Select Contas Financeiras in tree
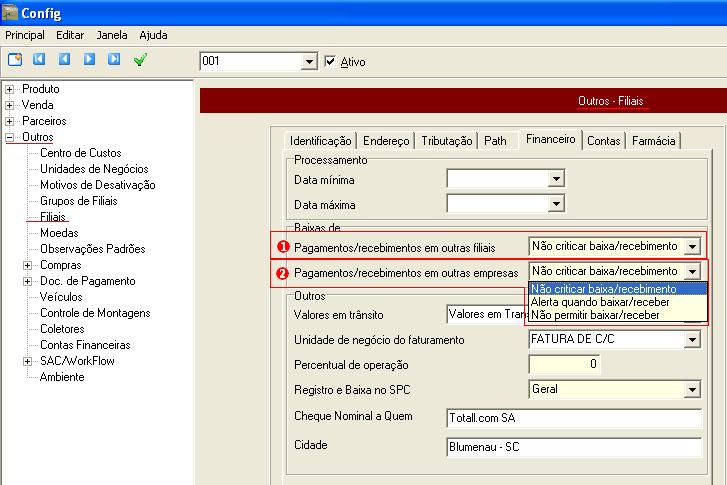Screen dimensions: 727x485 click(85, 345)
